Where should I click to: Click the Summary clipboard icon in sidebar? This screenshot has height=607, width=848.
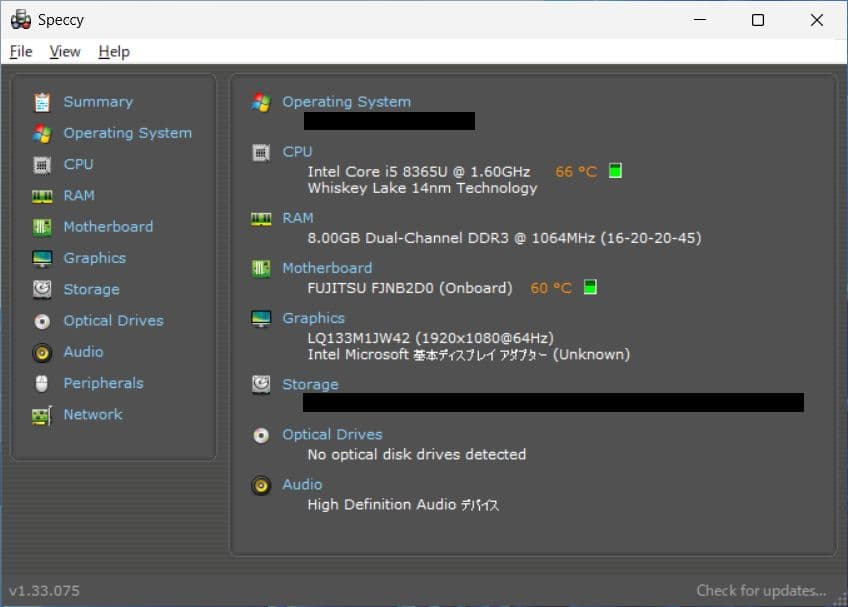point(42,102)
